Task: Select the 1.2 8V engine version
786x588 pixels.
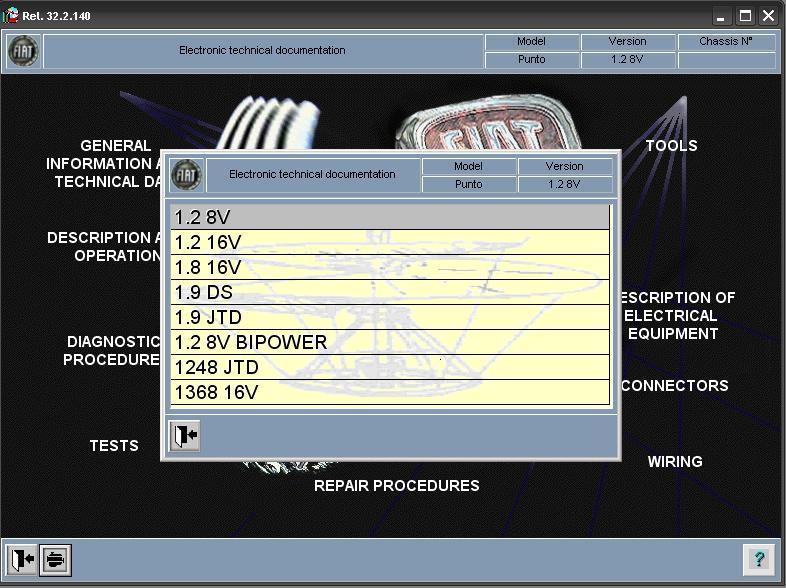Action: click(390, 217)
